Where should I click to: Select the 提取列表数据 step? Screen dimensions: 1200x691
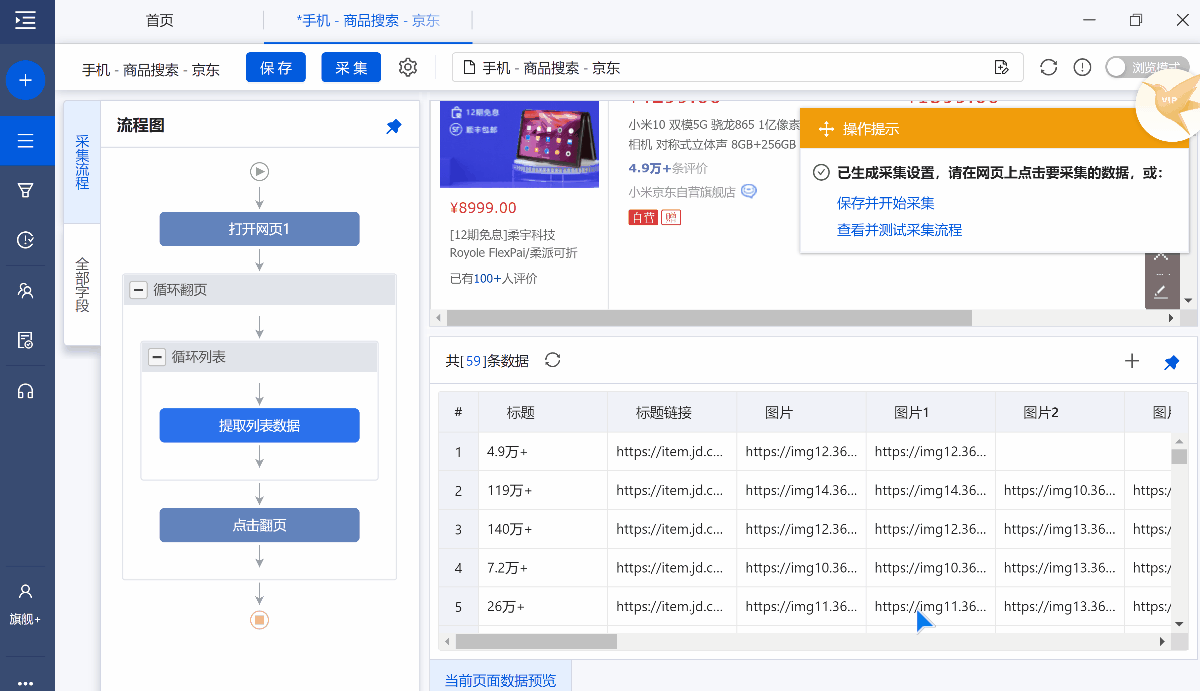[259, 425]
